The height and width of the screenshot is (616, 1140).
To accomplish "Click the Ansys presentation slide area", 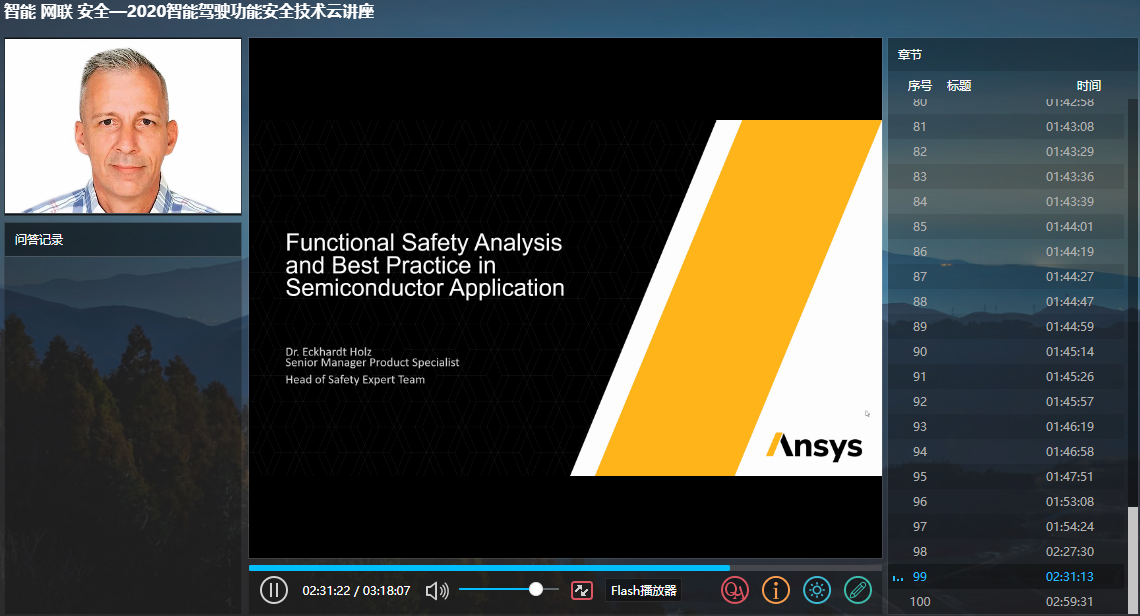I will 565,298.
